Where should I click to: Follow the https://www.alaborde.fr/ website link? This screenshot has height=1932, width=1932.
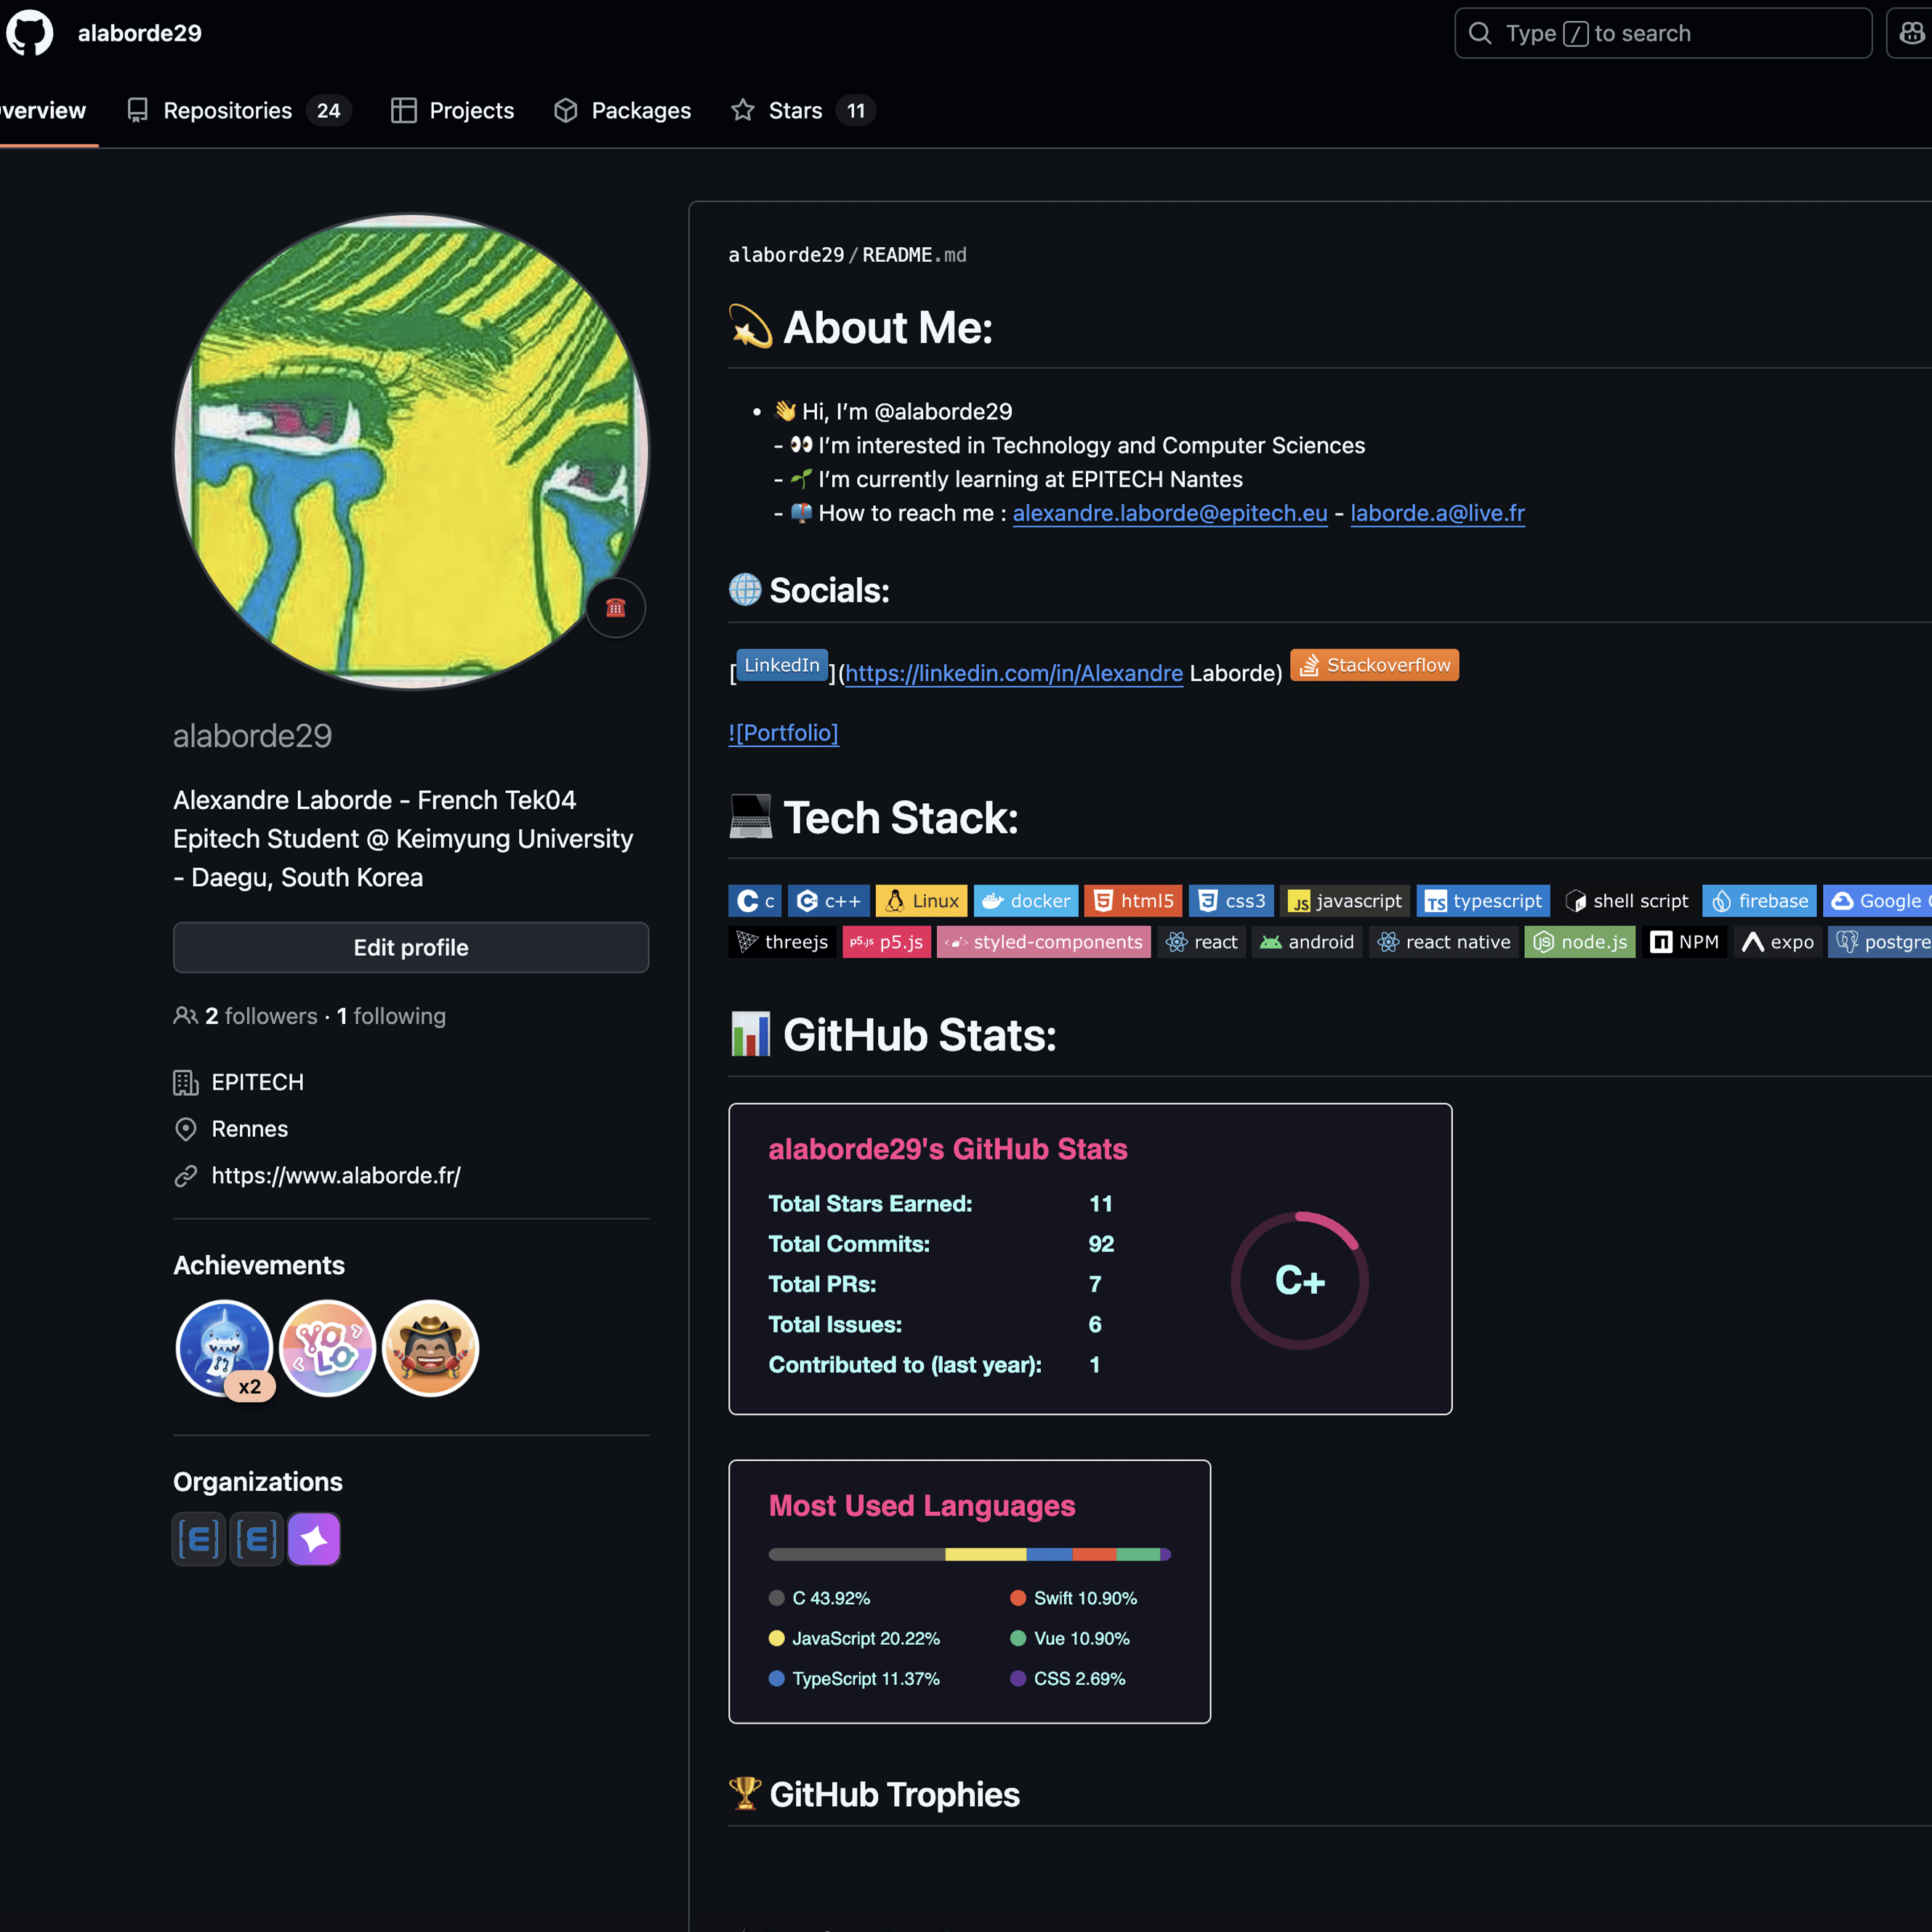(x=336, y=1175)
